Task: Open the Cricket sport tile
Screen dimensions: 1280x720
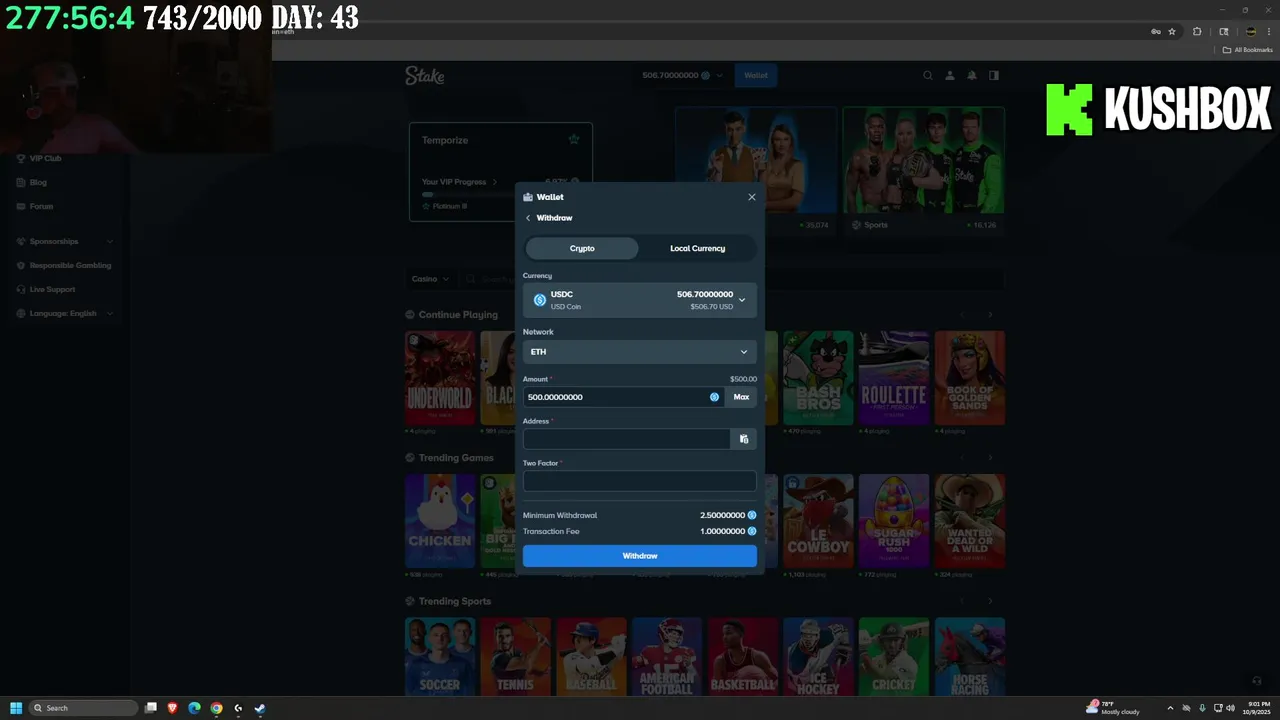Action: 894,656
